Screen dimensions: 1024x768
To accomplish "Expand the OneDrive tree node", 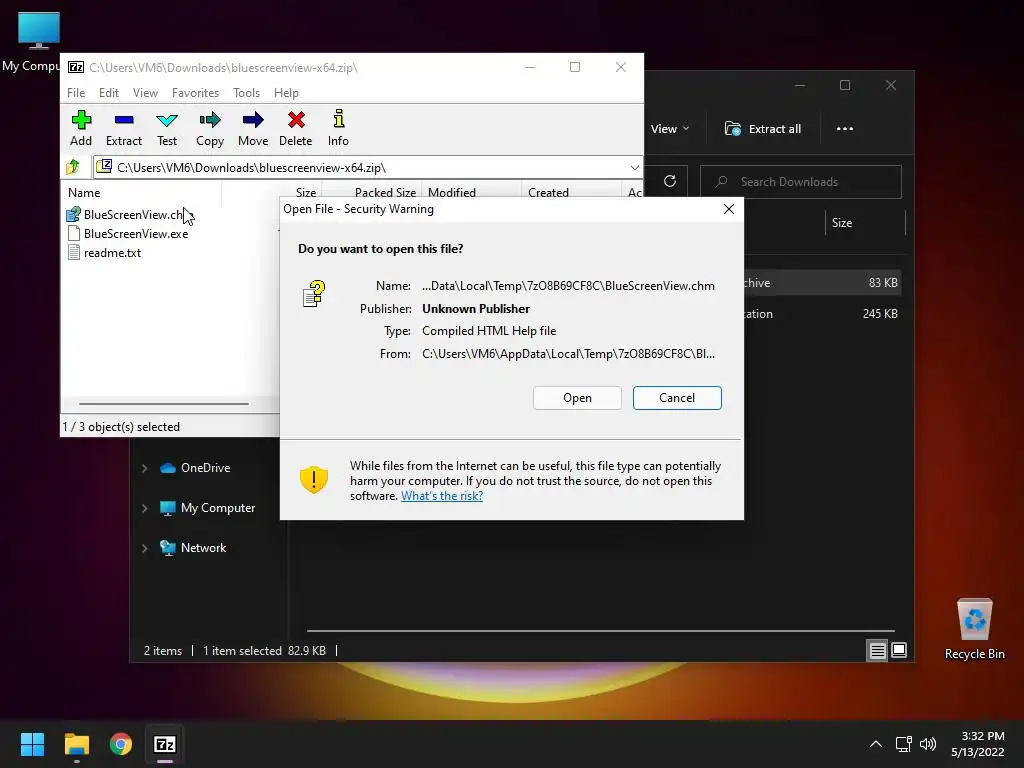I will pos(144,468).
